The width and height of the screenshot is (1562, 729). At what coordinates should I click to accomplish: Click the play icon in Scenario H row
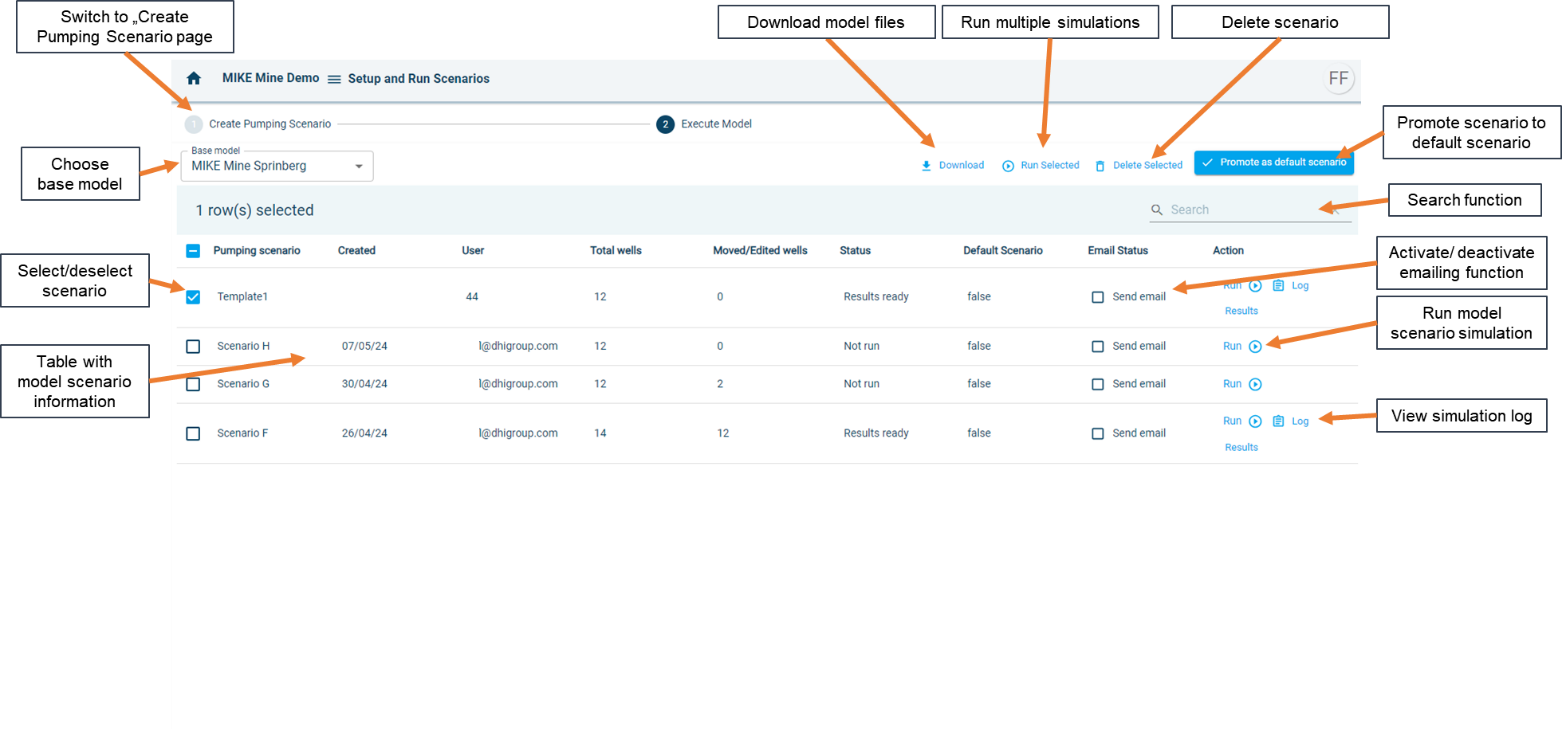pos(1255,346)
